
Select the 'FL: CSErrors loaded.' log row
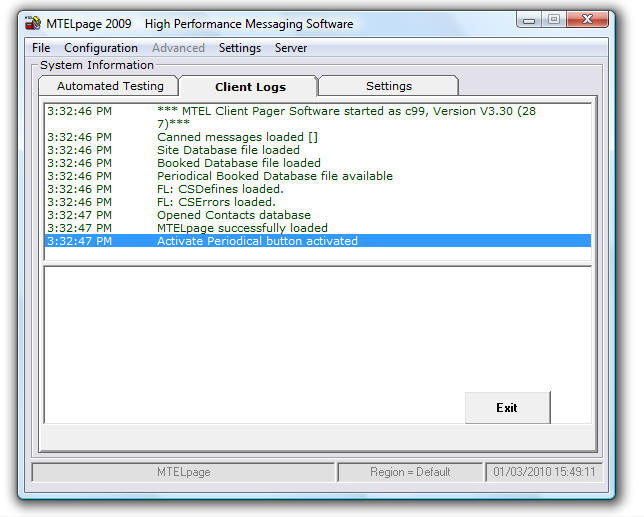click(x=318, y=202)
